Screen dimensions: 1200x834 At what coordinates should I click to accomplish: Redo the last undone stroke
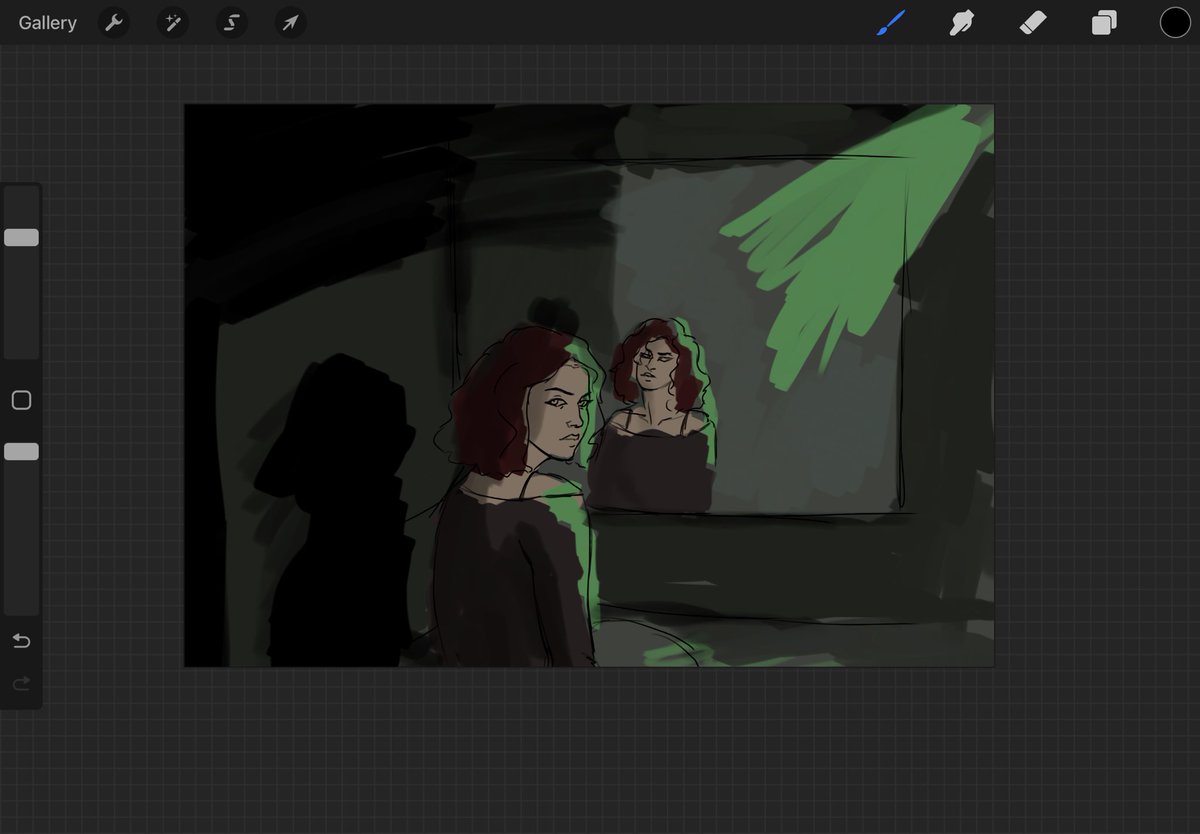[x=21, y=684]
